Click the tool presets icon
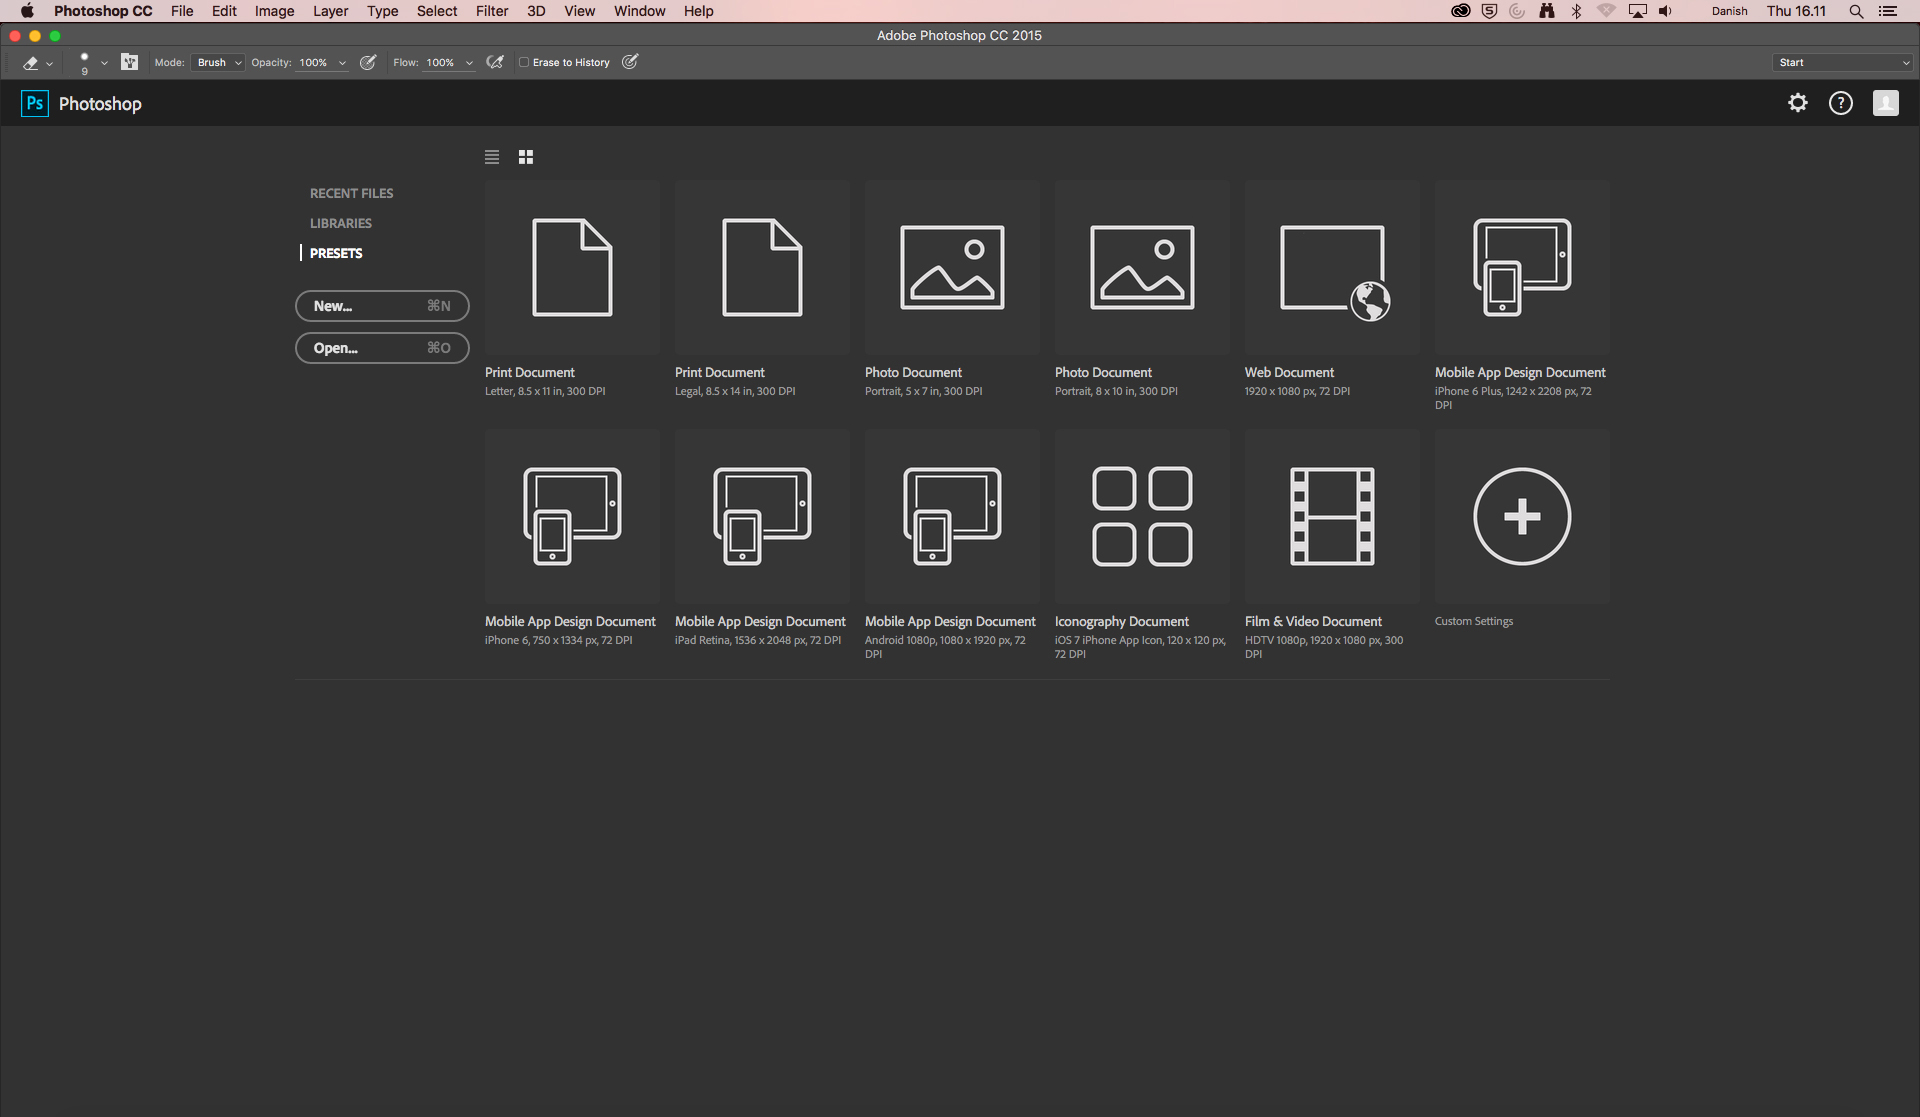Image resolution: width=1920 pixels, height=1117 pixels. 129,62
